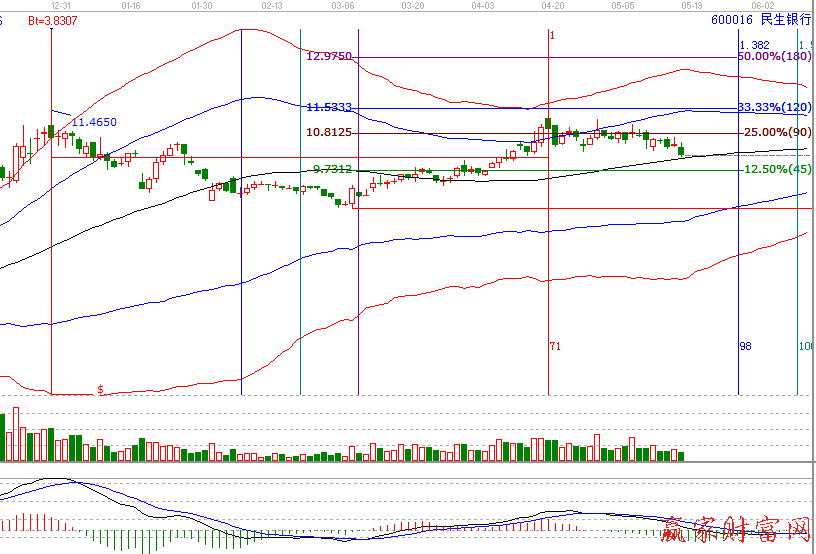Click the red cycle marker labeled 71
Screen dimensions: 816x554
coord(555,345)
